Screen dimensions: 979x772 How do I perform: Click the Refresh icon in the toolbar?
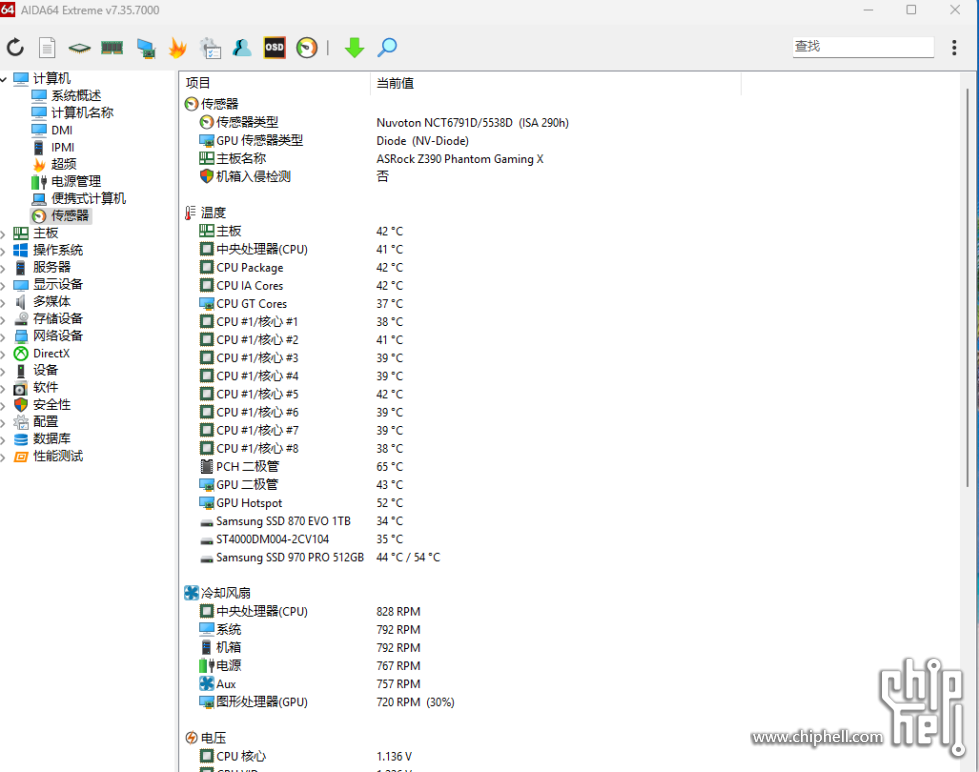coord(16,47)
